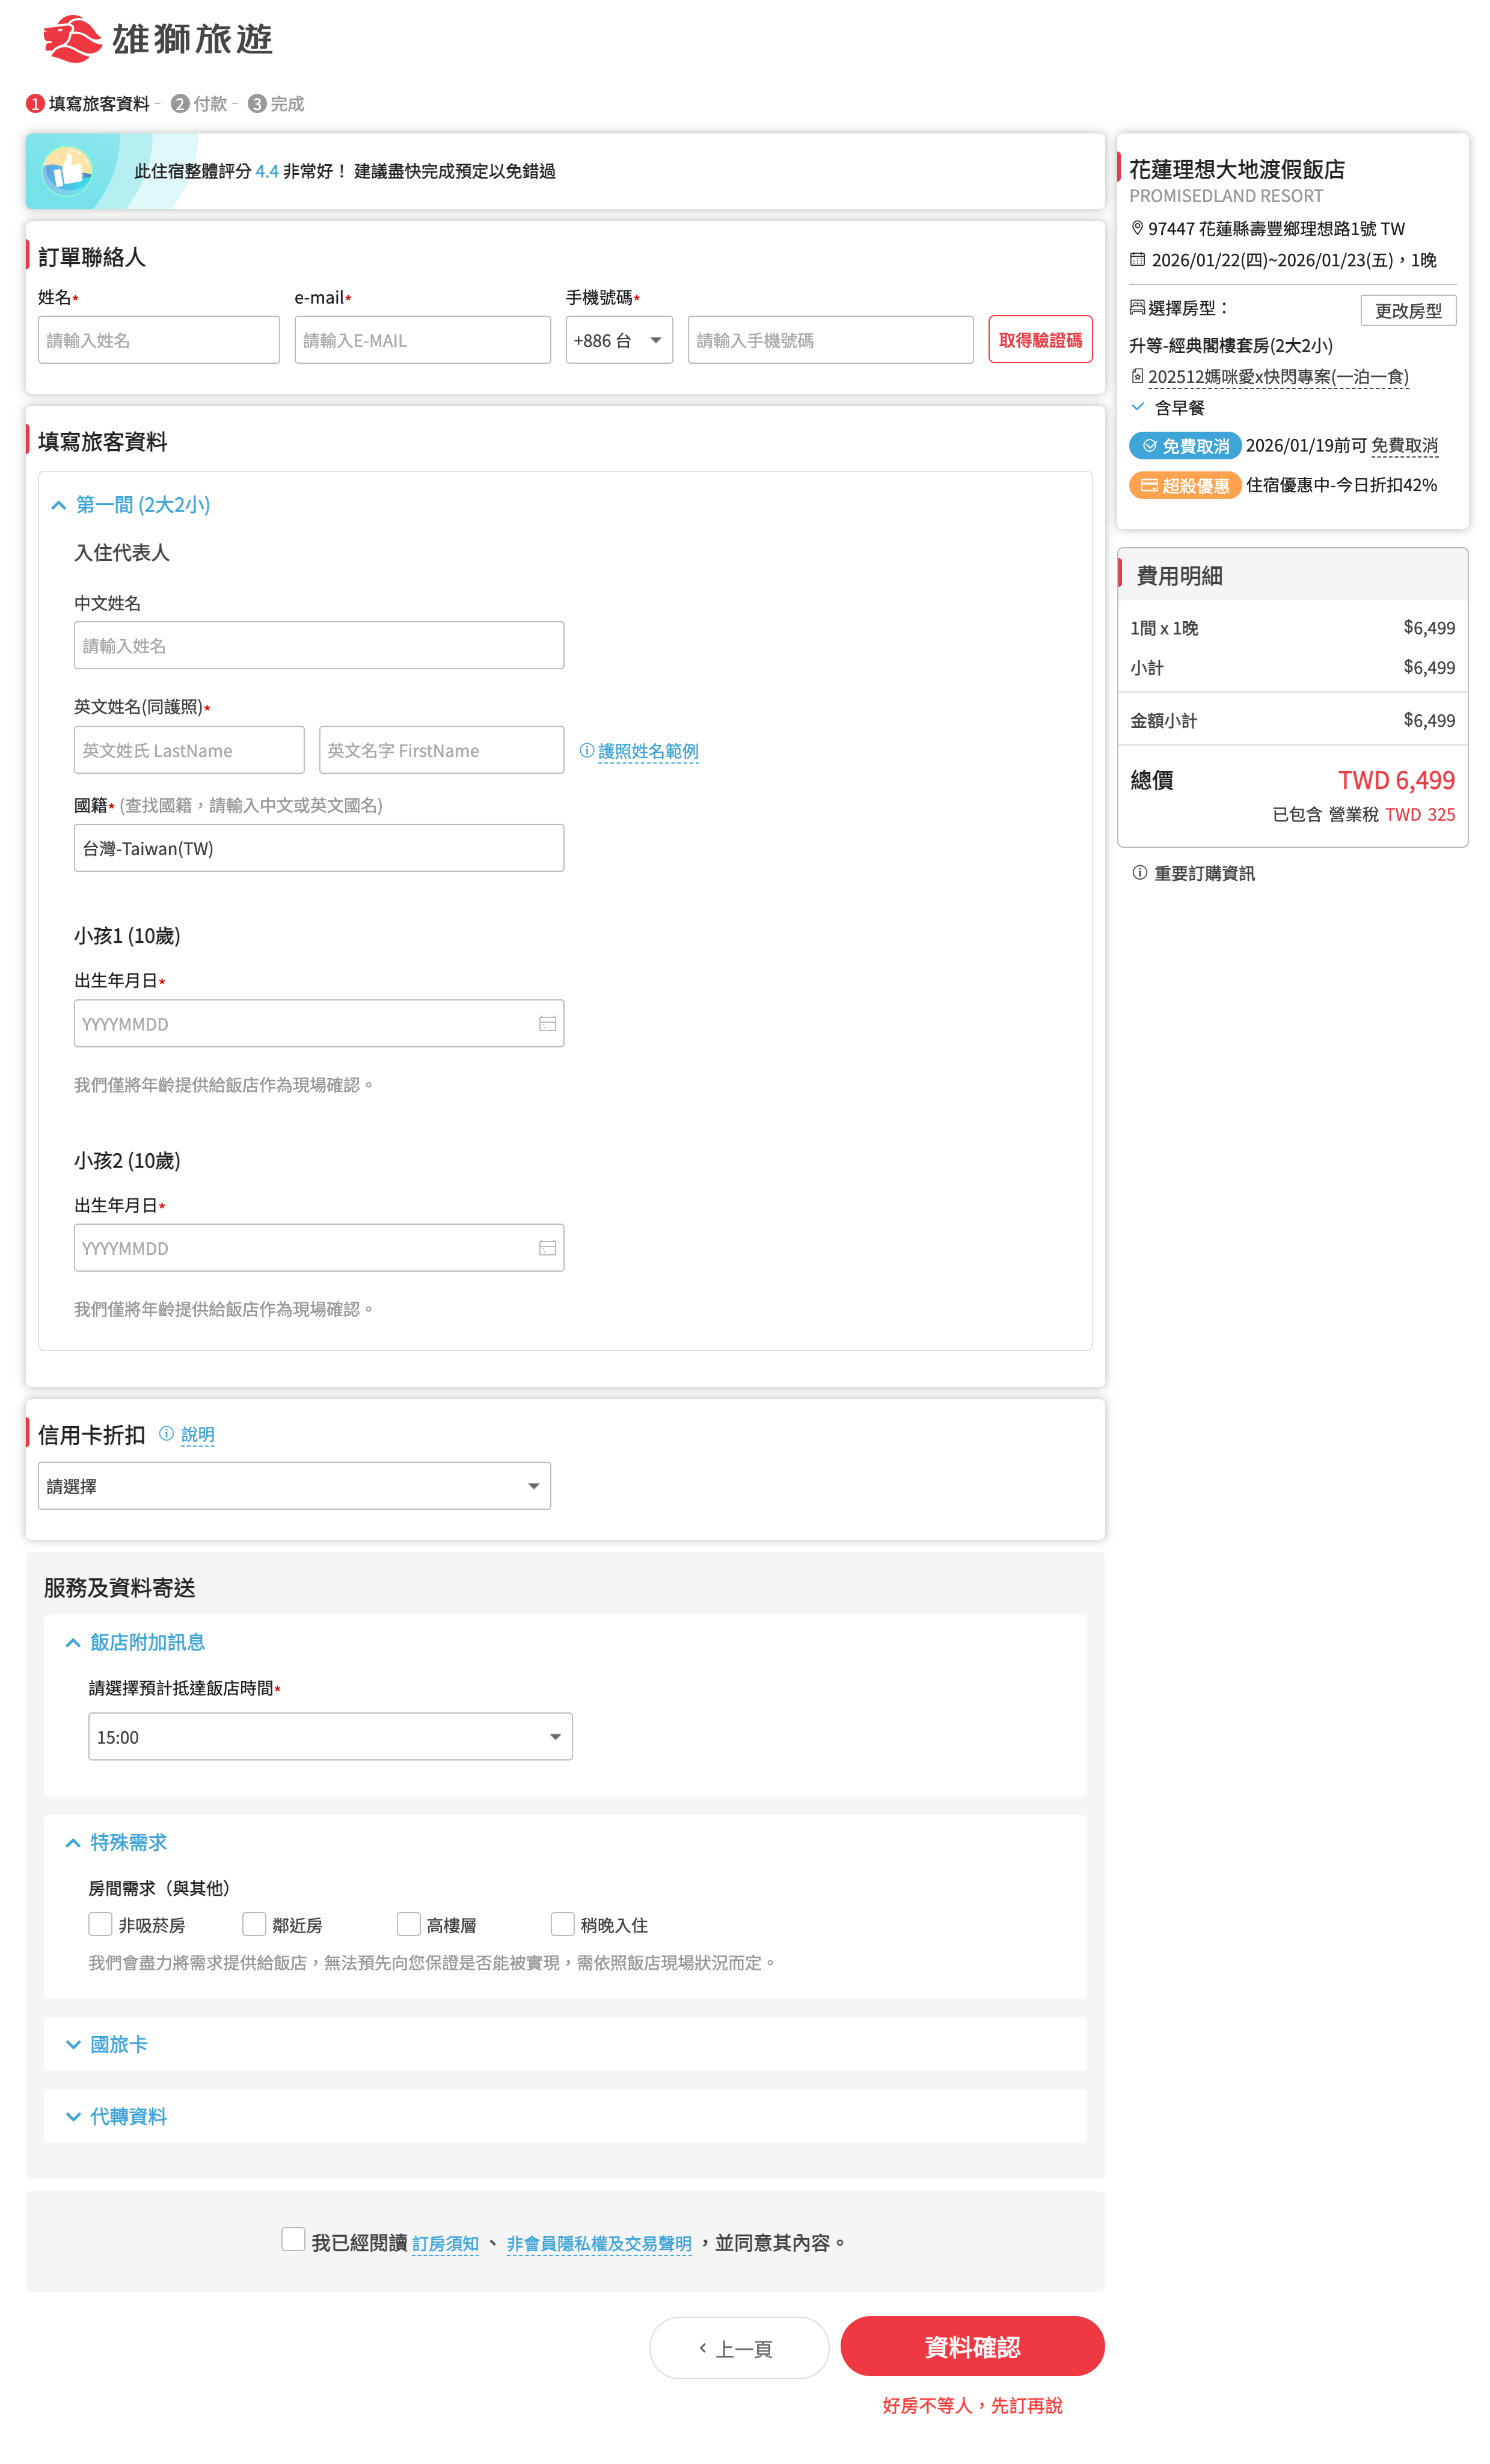Image resolution: width=1490 pixels, height=2464 pixels.
Task: Open the +886 country code dropdown
Action: coord(618,340)
